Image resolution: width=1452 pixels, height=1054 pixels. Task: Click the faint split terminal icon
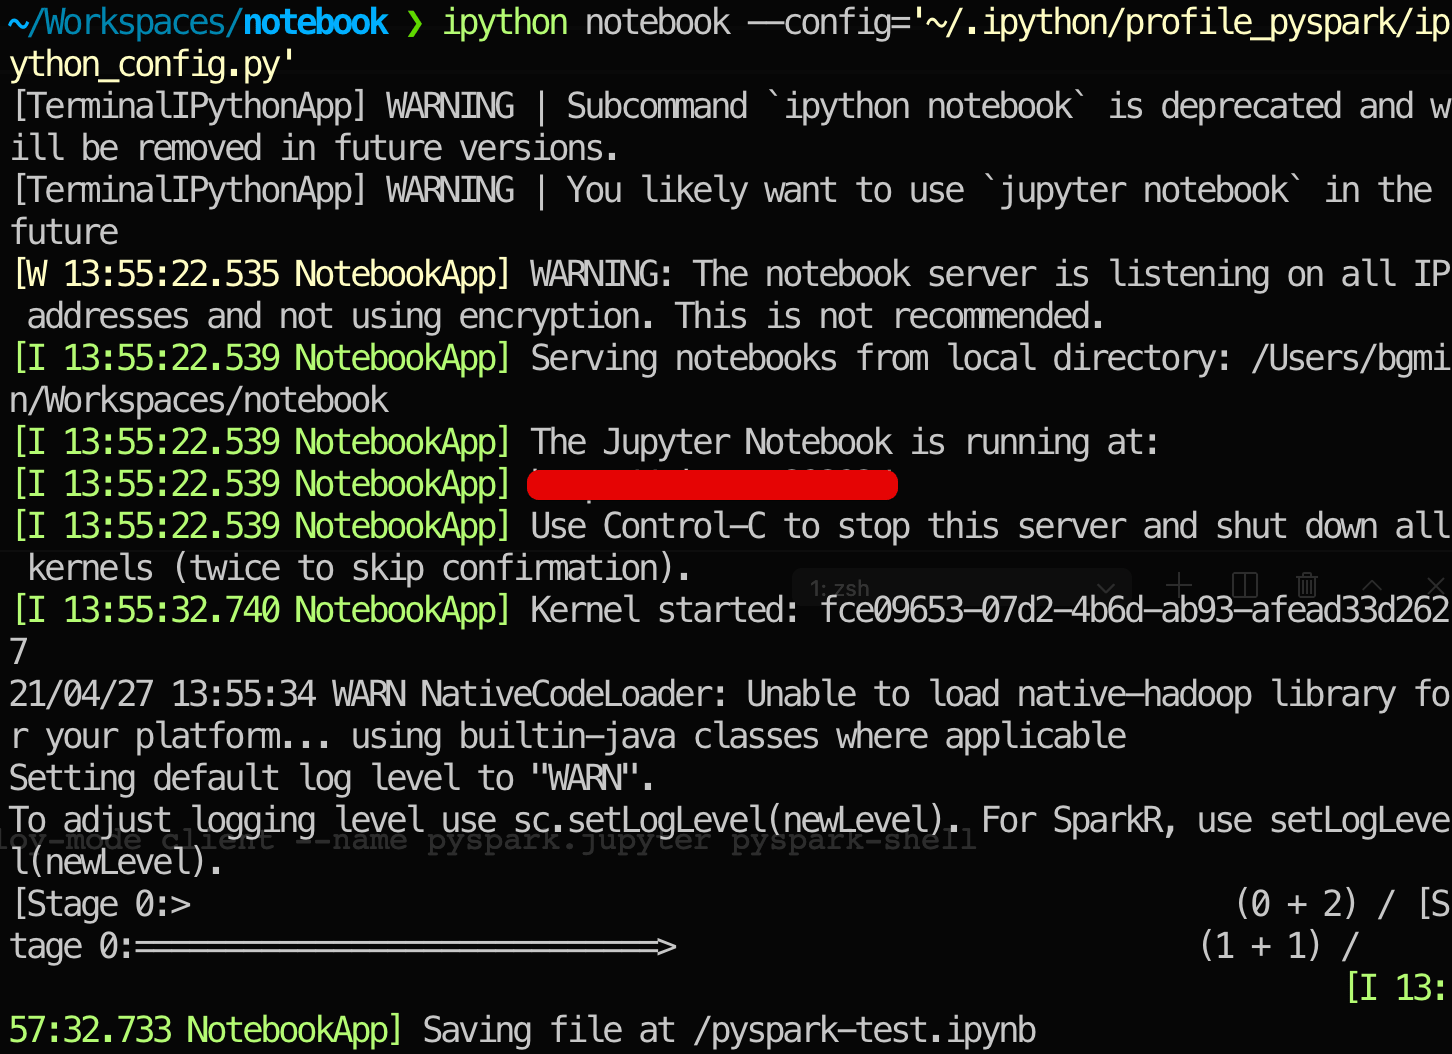1244,585
